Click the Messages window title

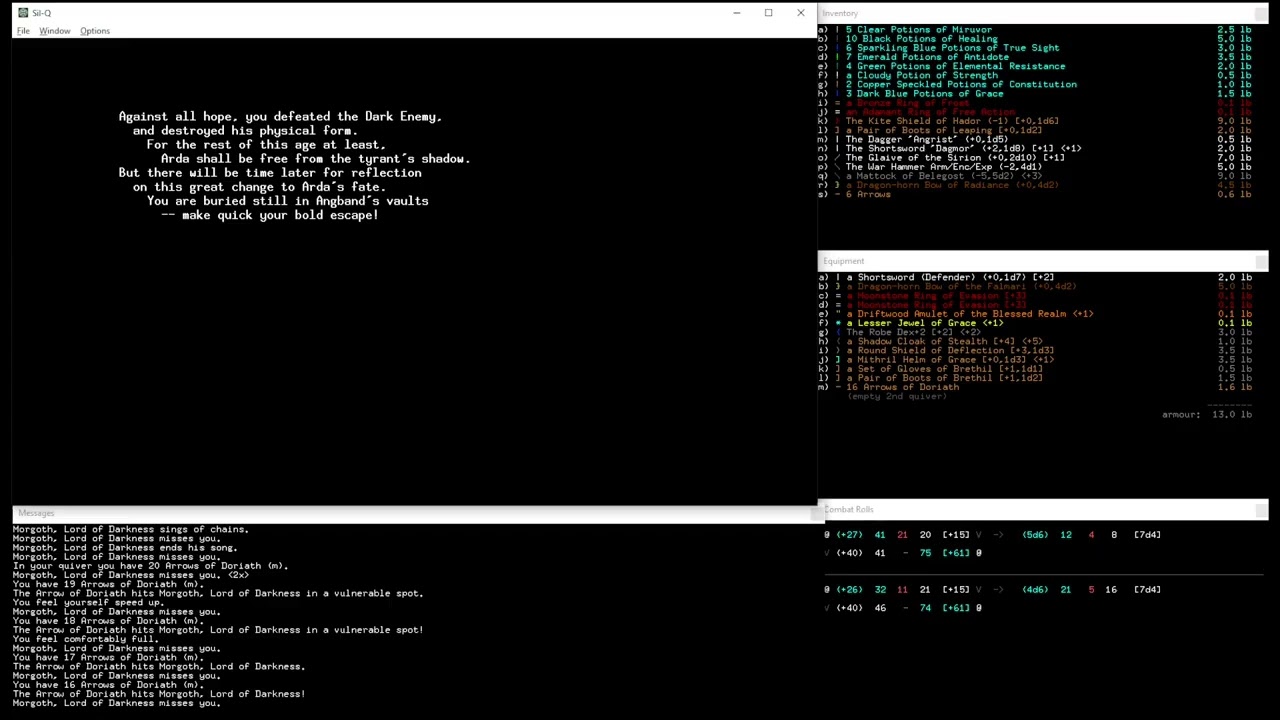(x=36, y=513)
